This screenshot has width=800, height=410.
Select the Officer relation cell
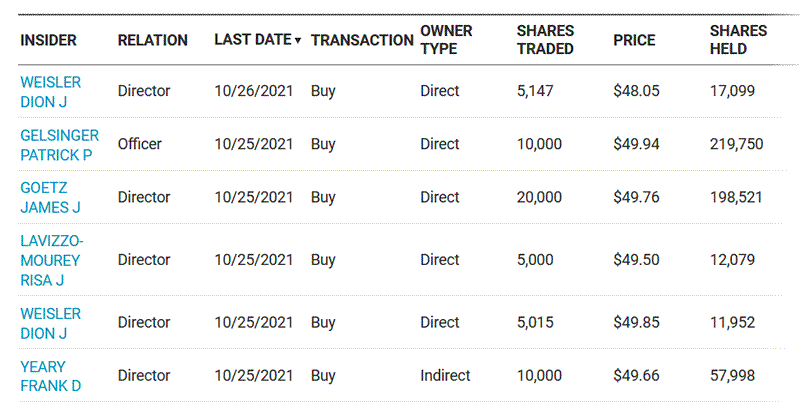pyautogui.click(x=139, y=144)
